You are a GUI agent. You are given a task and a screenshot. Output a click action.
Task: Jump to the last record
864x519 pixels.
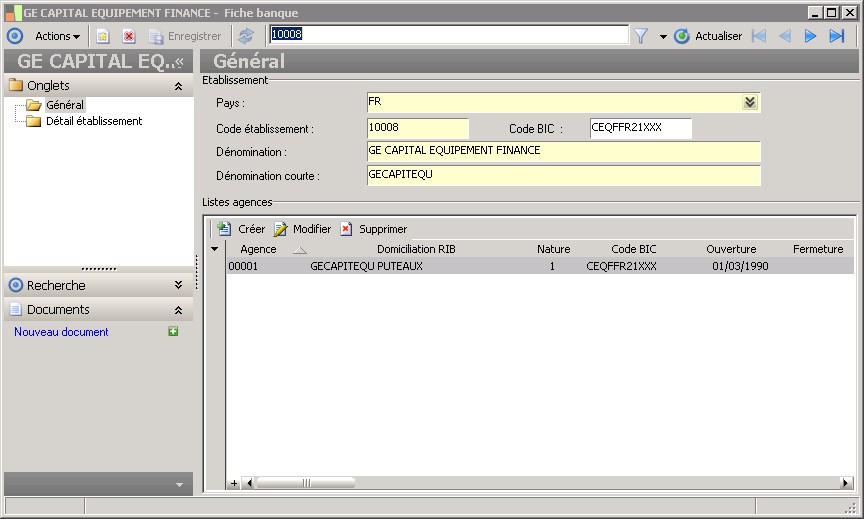point(837,36)
